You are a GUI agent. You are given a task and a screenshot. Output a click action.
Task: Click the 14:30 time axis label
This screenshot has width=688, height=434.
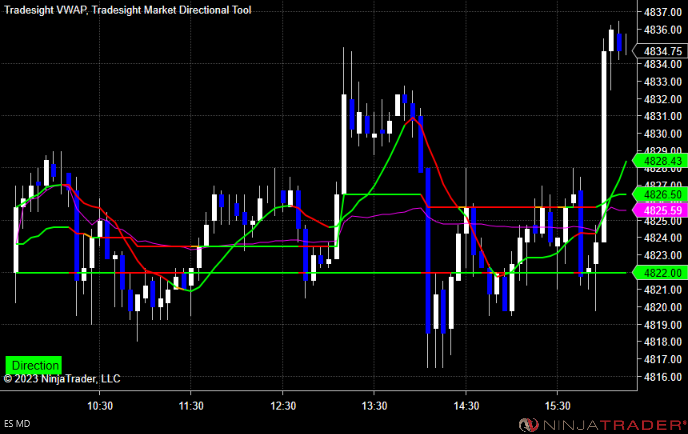[466, 405]
